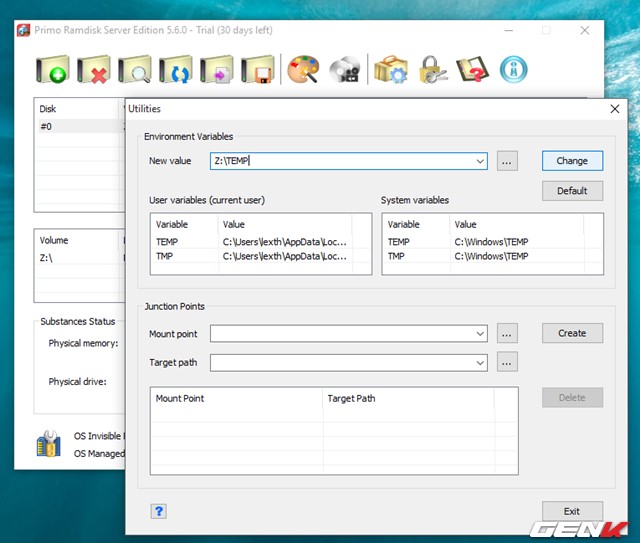Close the Primo Ramdisk main window
Image resolution: width=640 pixels, height=543 pixels.
(x=584, y=30)
